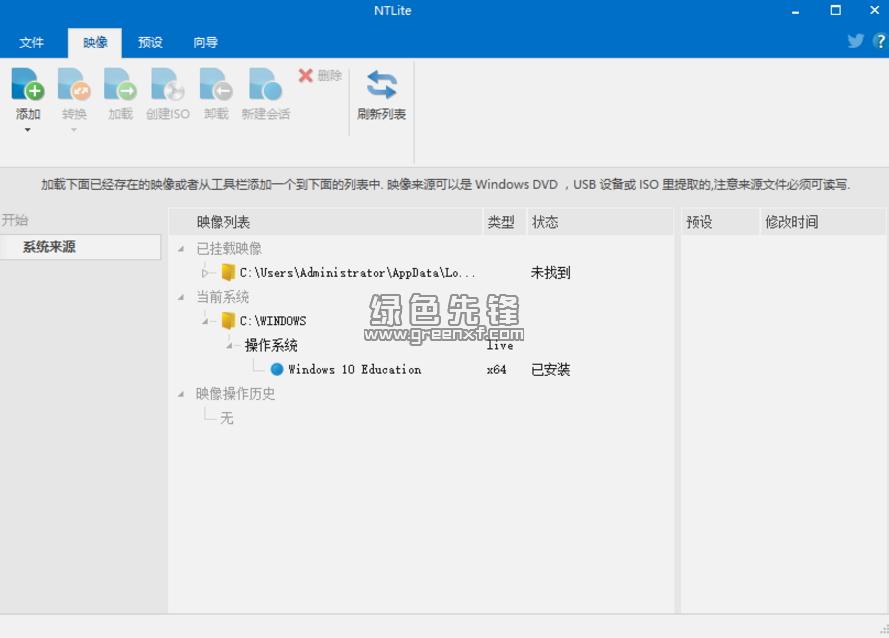889x638 pixels.
Task: Click the 映像操作历史 group label
Action: [235, 394]
